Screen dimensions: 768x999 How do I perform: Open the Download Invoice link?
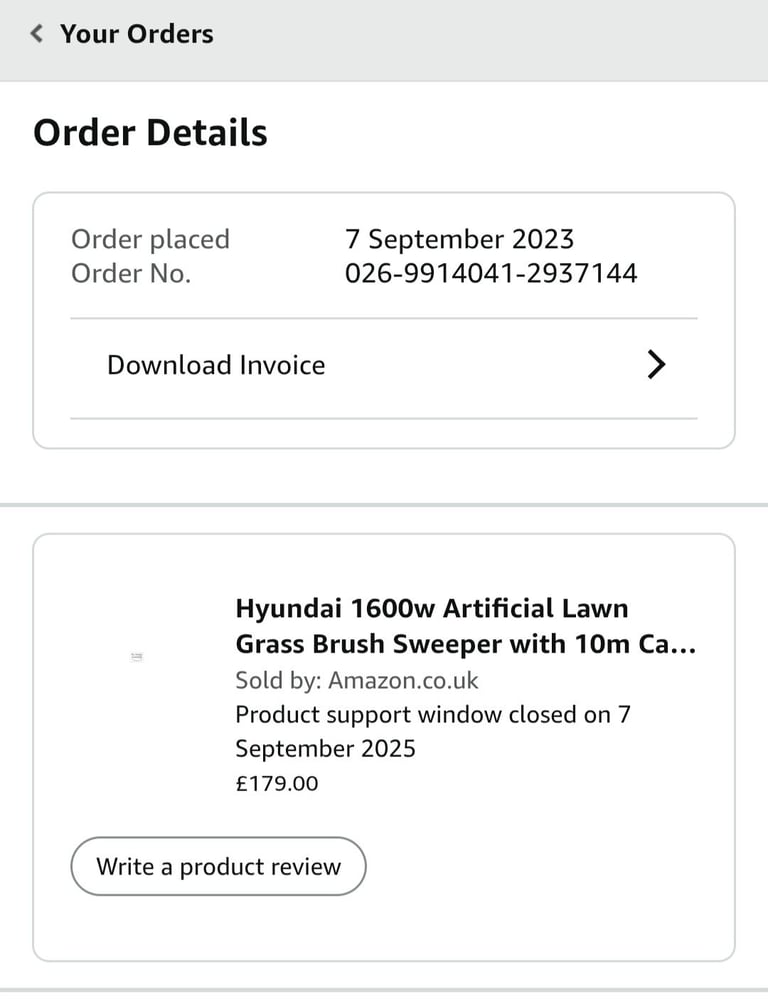tap(215, 365)
